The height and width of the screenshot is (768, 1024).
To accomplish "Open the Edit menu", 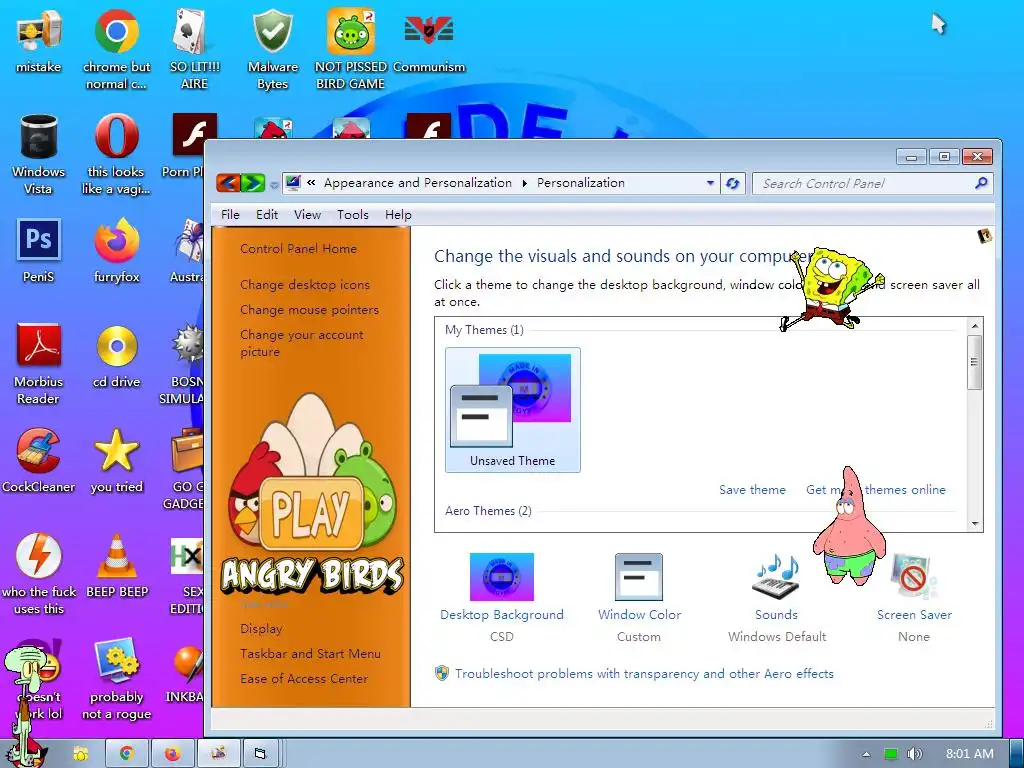I will click(x=266, y=215).
